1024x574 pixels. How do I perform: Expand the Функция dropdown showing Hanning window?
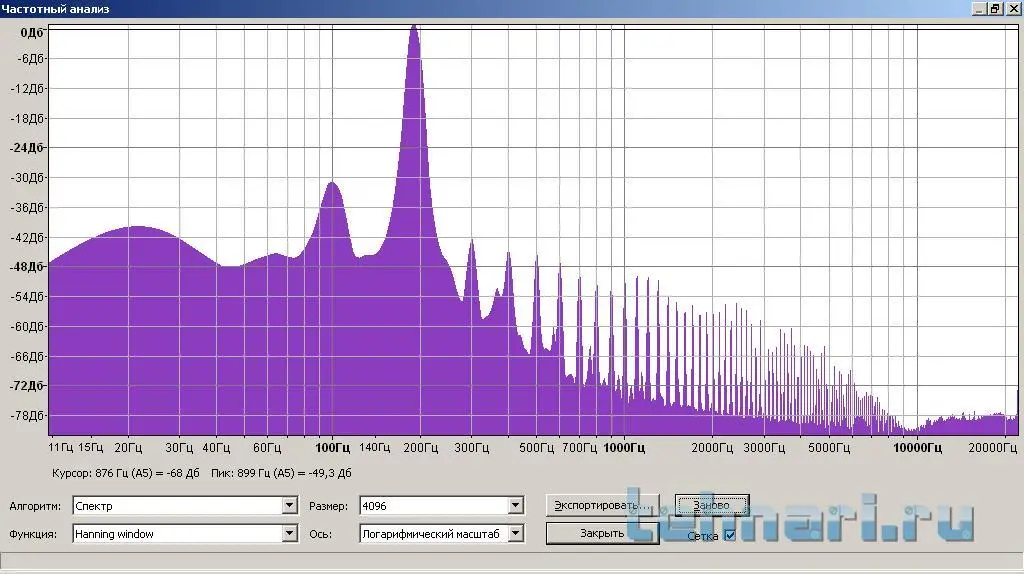coord(289,534)
